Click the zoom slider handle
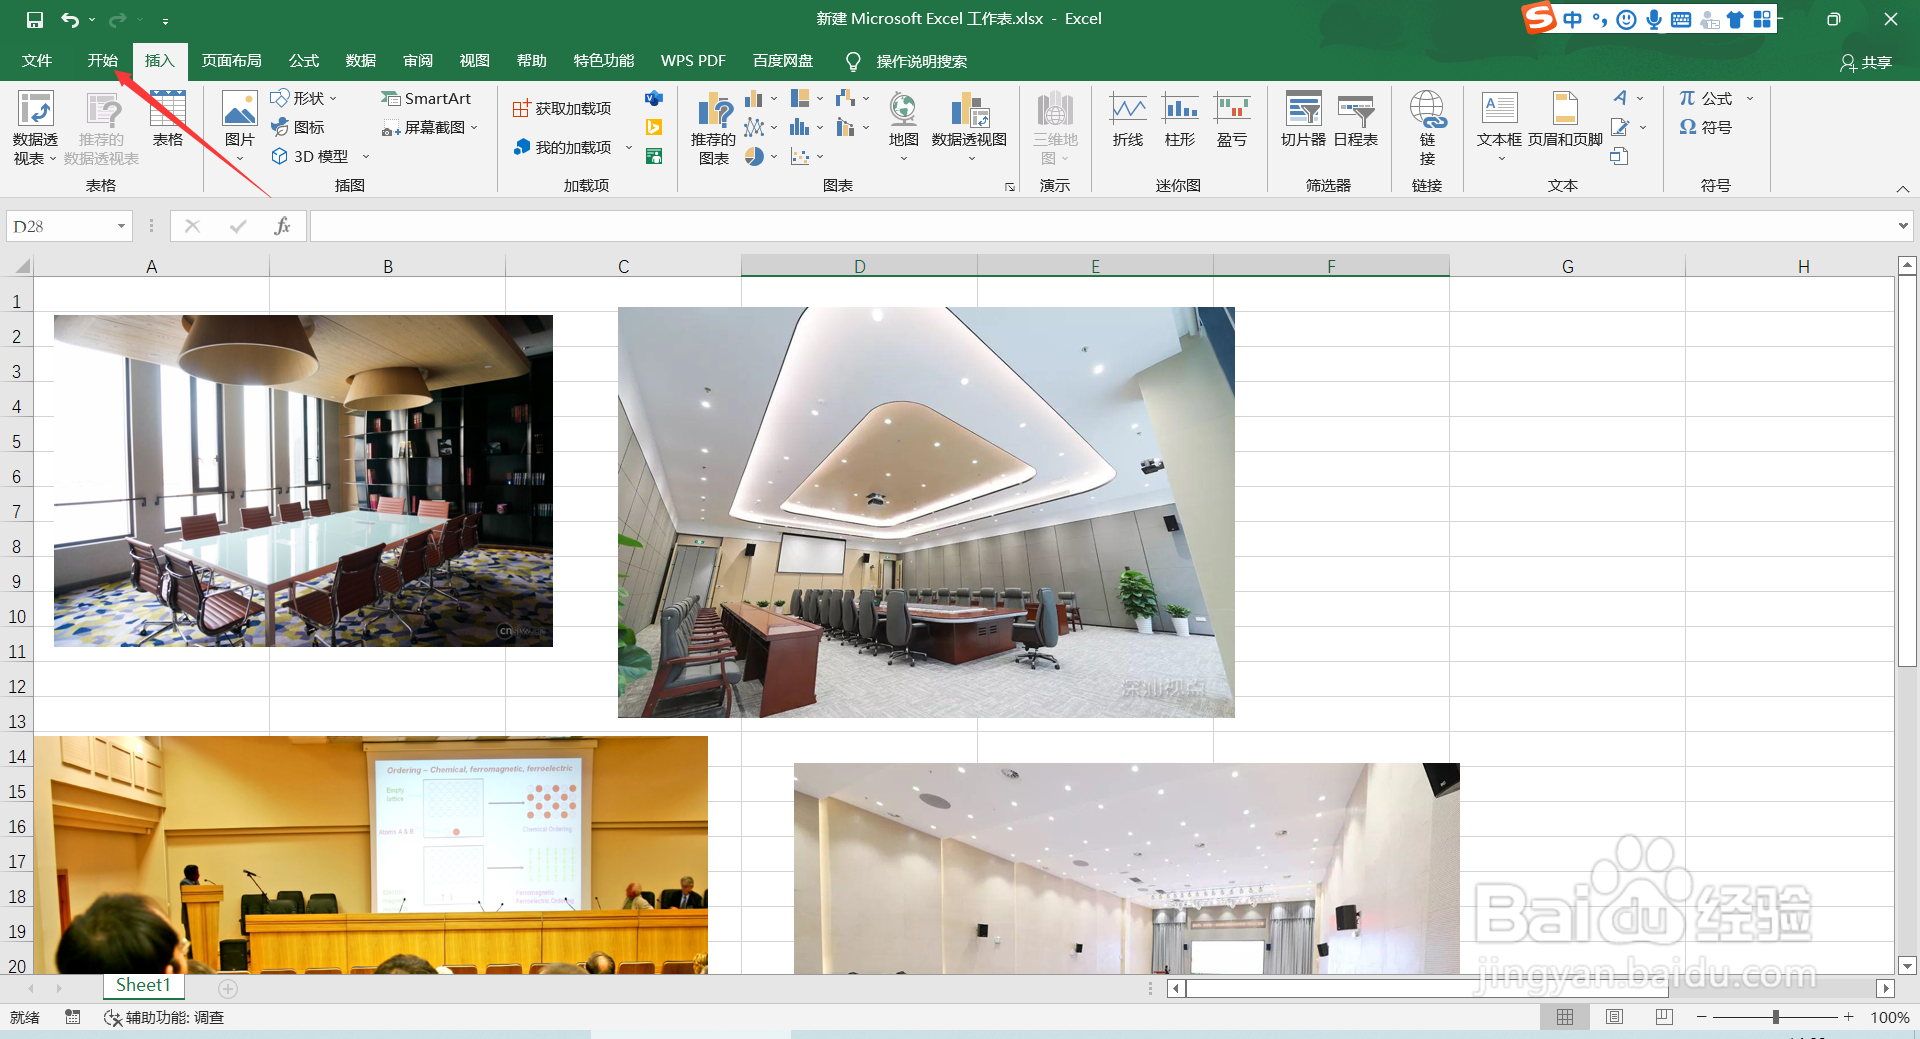The width and height of the screenshot is (1920, 1039). (x=1776, y=1017)
